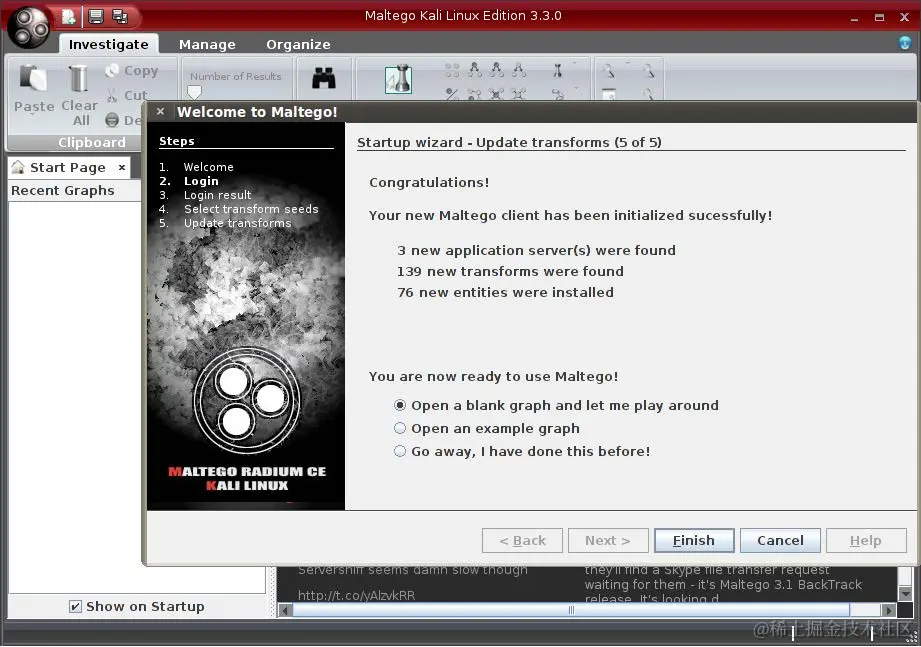This screenshot has width=921, height=647.
Task: Click the vertical align icon right of tree layouts
Action: (557, 70)
